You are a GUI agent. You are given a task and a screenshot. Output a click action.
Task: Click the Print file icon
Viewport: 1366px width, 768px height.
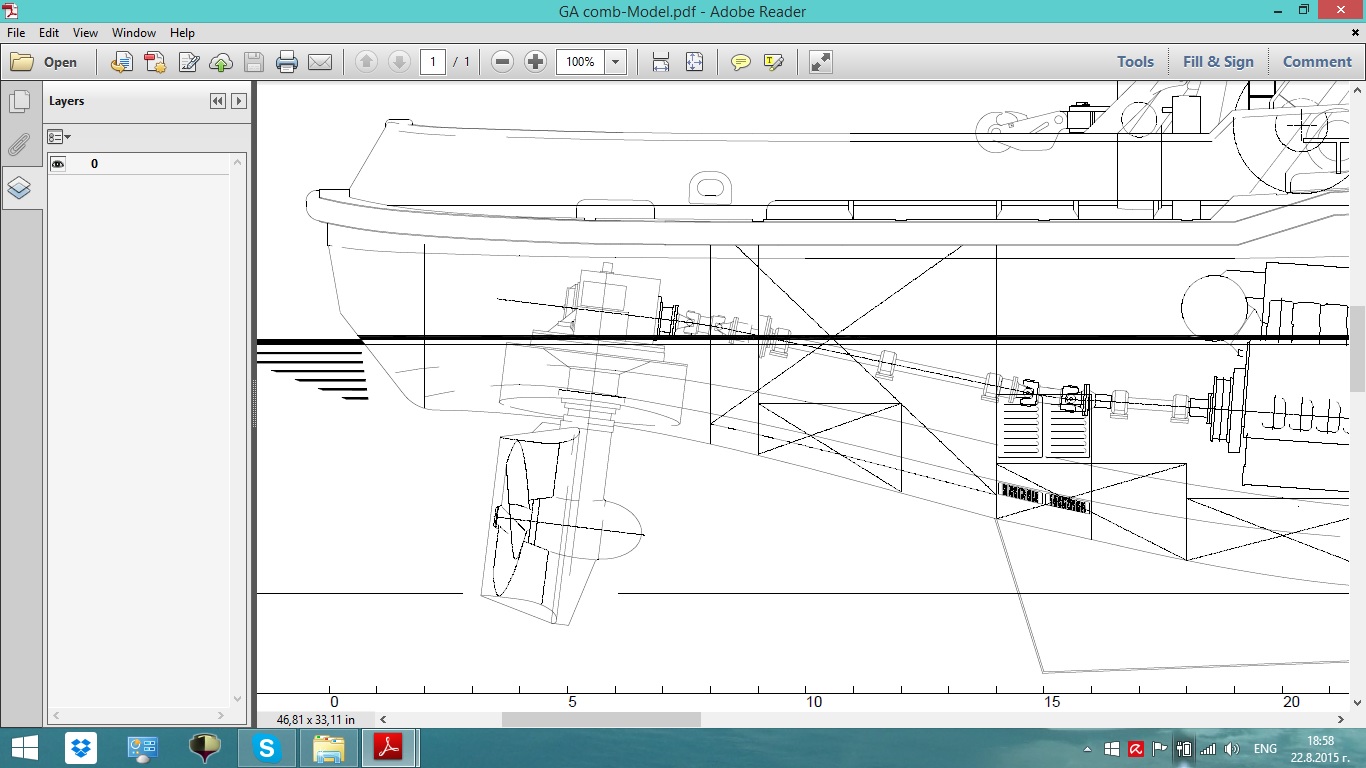[x=287, y=62]
